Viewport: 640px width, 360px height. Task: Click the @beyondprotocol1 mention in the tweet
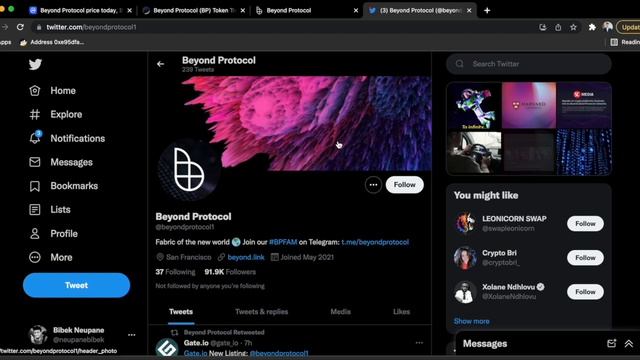point(279,353)
